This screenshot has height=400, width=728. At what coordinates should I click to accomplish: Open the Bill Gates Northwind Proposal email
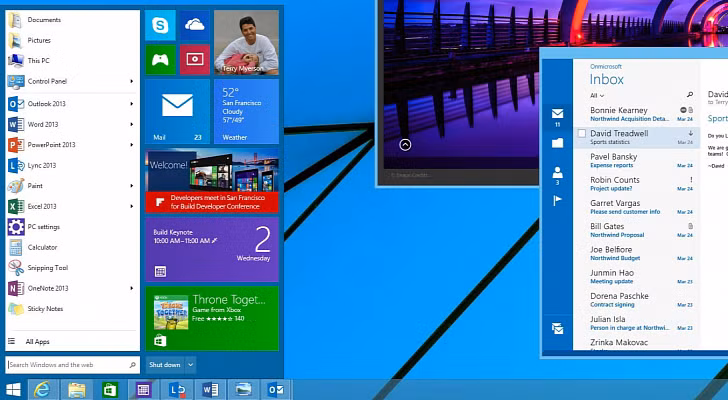click(637, 230)
